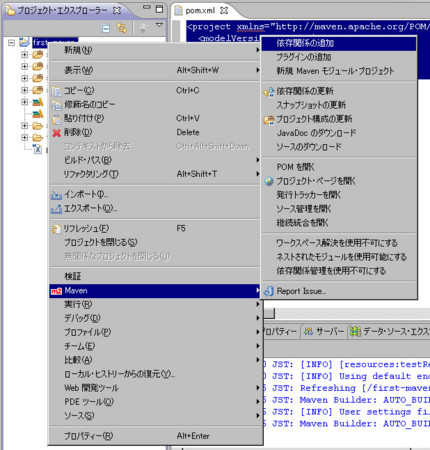Click the m2 Maven icon
Viewport: 430px width, 450px height.
(x=56, y=291)
